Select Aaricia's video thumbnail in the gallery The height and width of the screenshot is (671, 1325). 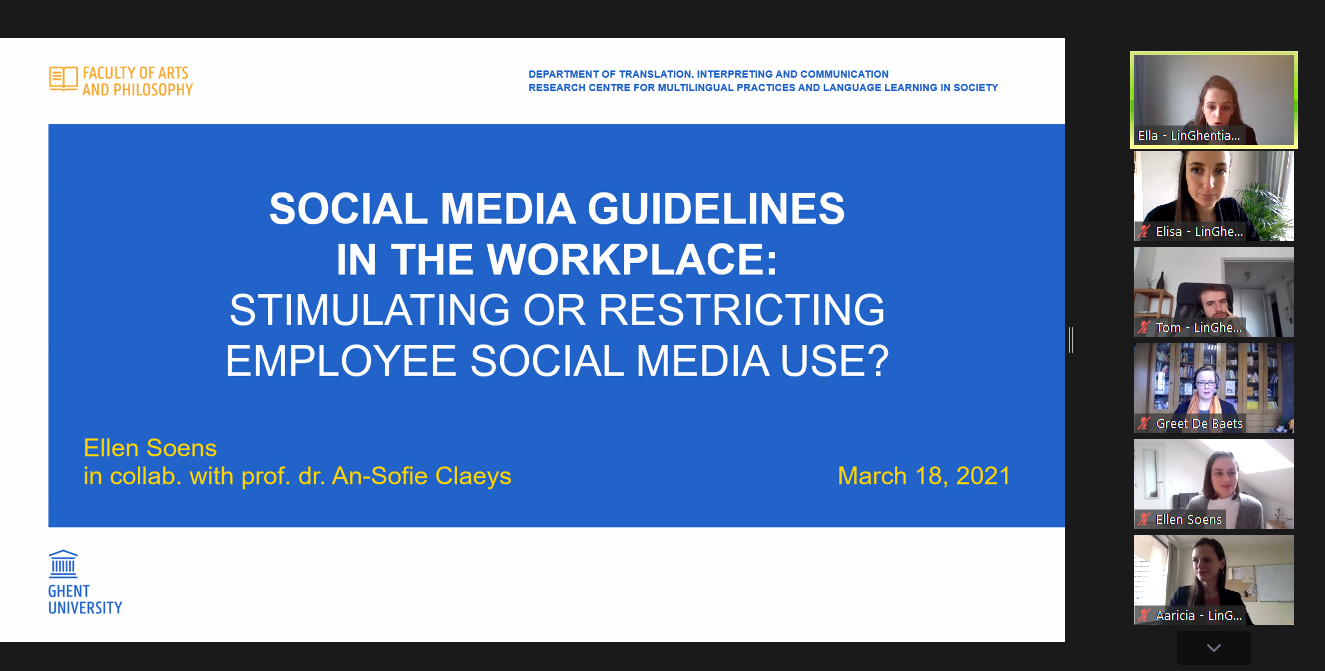[x=1213, y=580]
